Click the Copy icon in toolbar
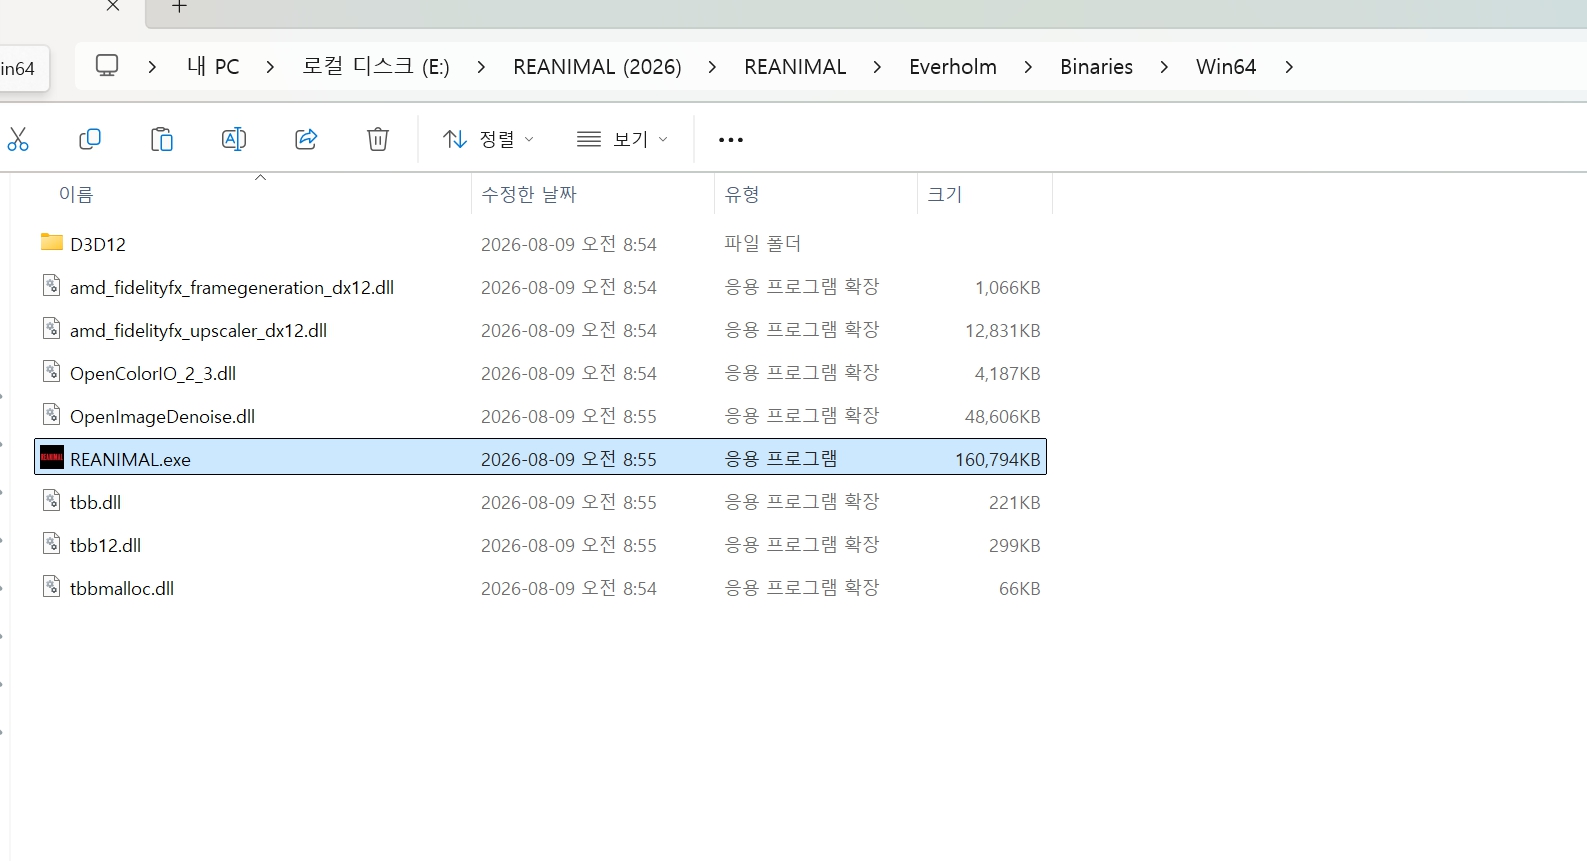This screenshot has width=1587, height=861. (90, 139)
